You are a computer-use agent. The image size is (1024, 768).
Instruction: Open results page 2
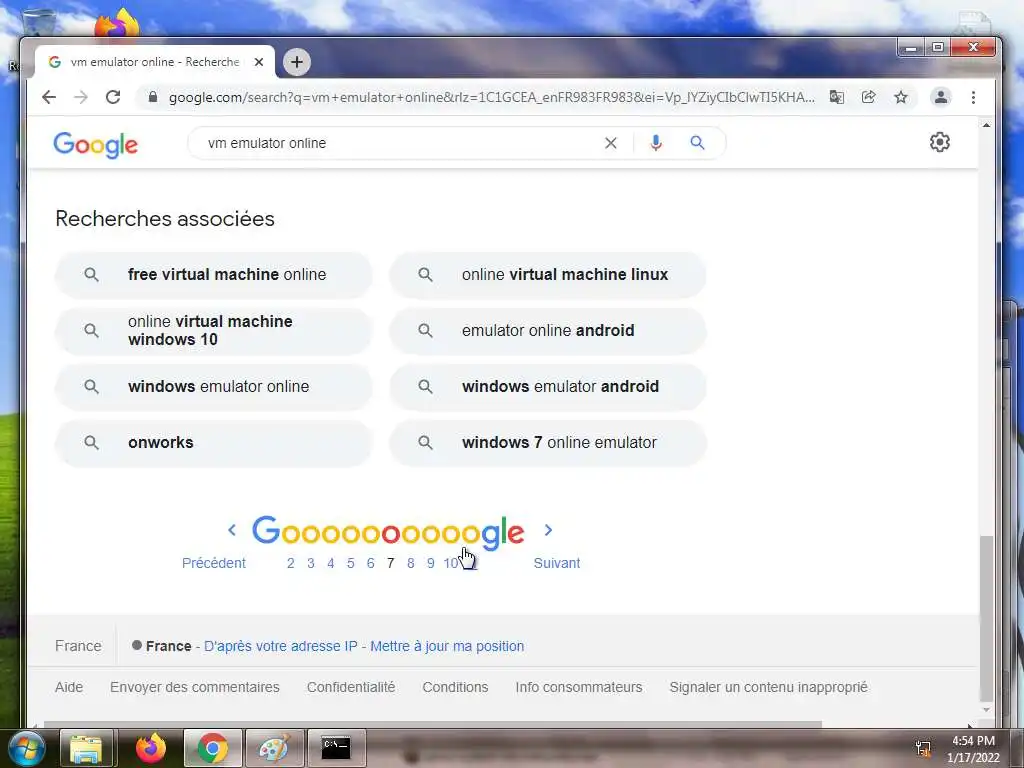coord(291,563)
